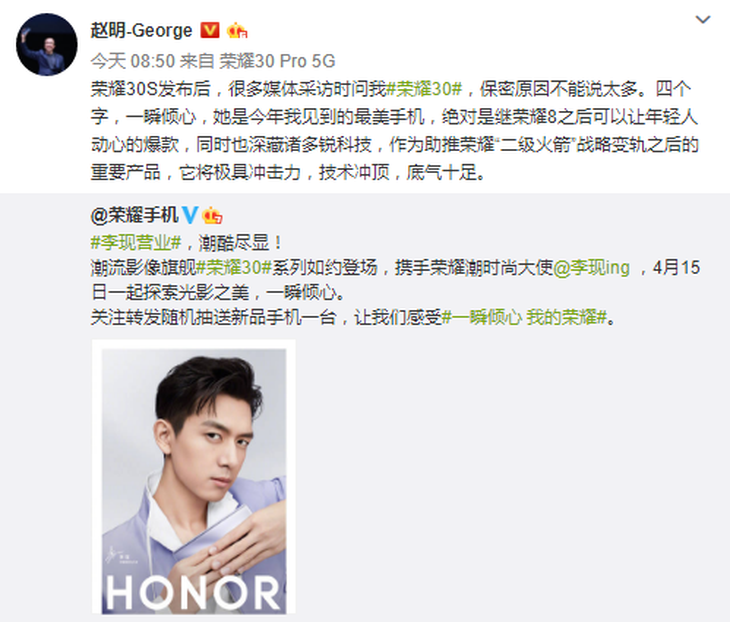This screenshot has height=622, width=730.
Task: Open the 赵明-George username link
Action: coord(142,31)
